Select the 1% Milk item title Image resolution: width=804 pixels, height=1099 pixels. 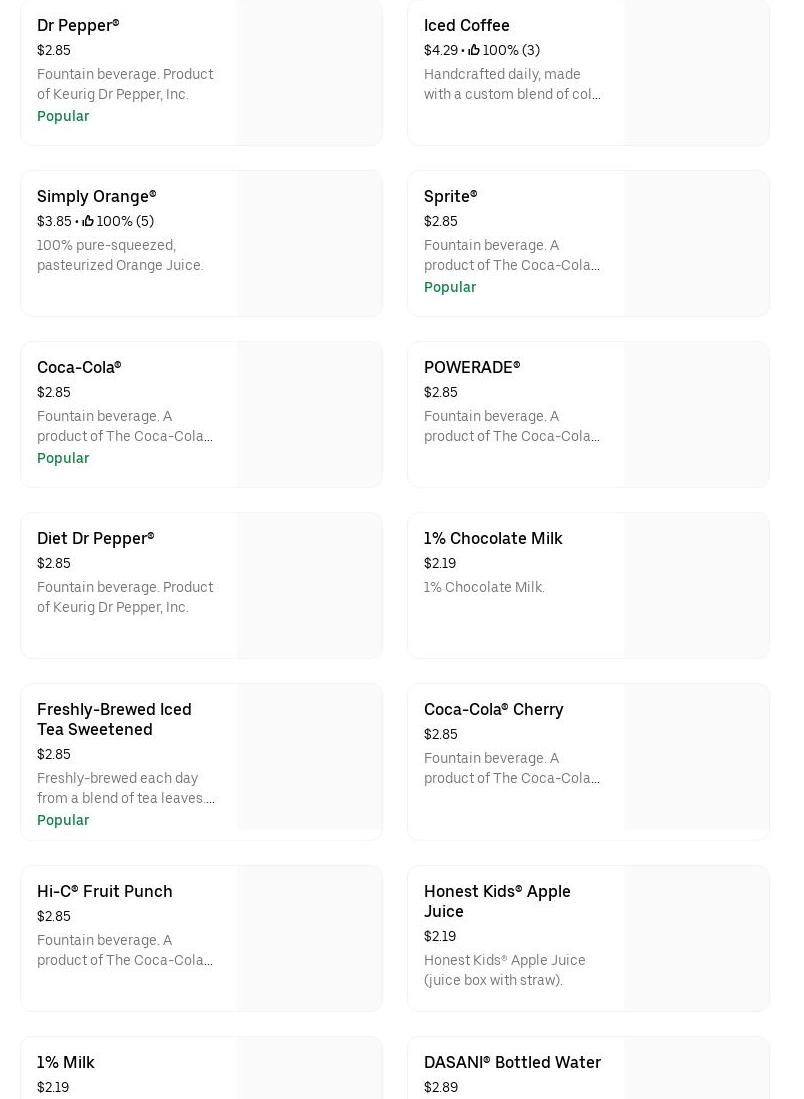[65, 1062]
